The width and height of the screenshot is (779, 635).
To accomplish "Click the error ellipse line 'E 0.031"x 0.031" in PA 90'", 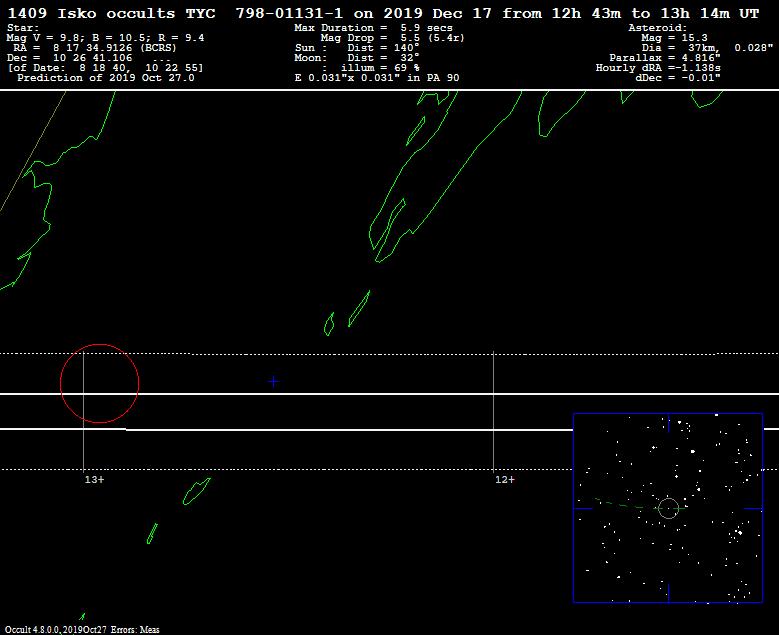I will point(377,78).
